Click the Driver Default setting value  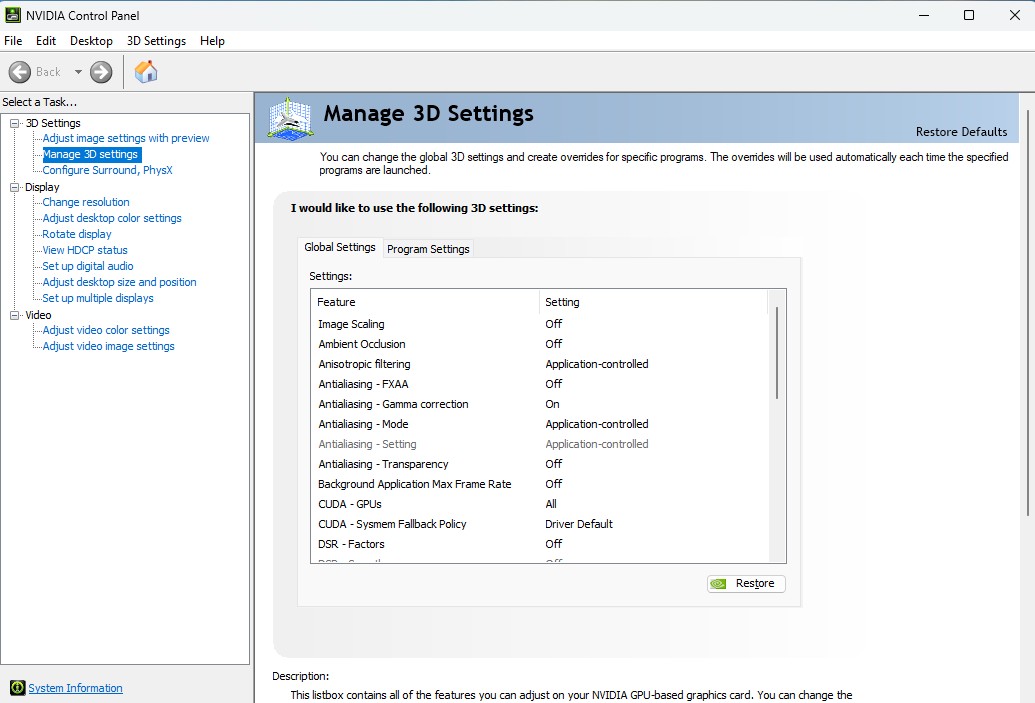click(x=579, y=524)
